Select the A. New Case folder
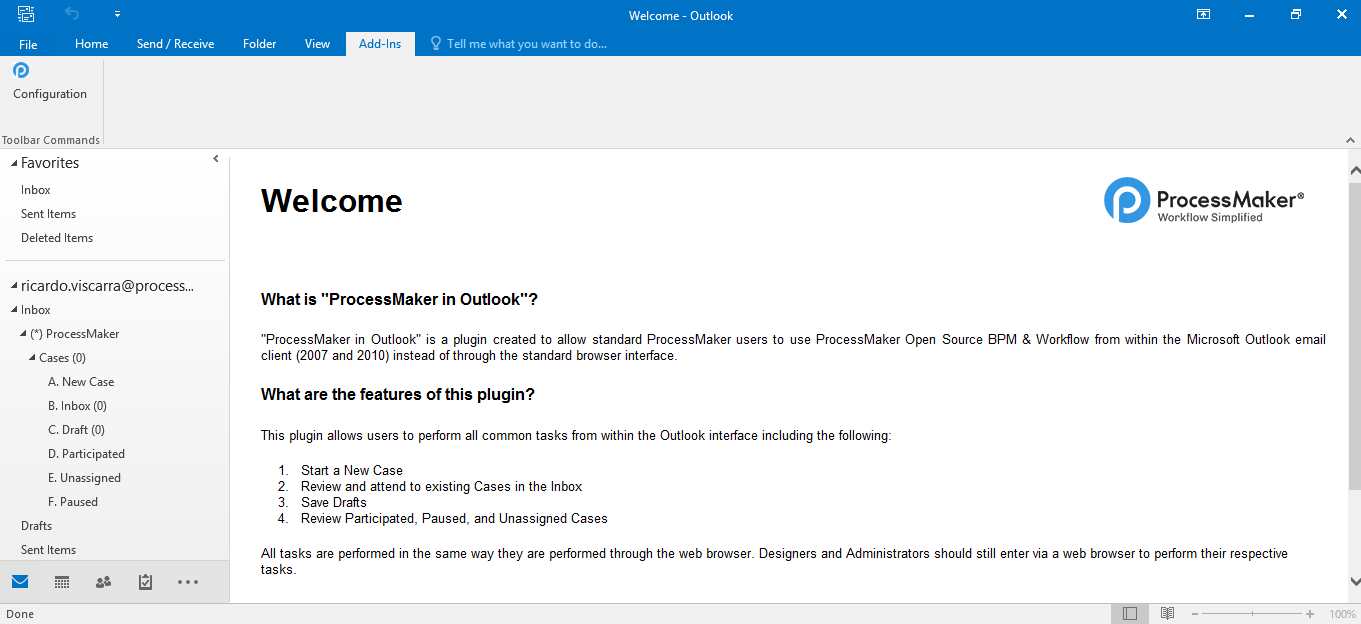The image size is (1361, 624). point(81,382)
